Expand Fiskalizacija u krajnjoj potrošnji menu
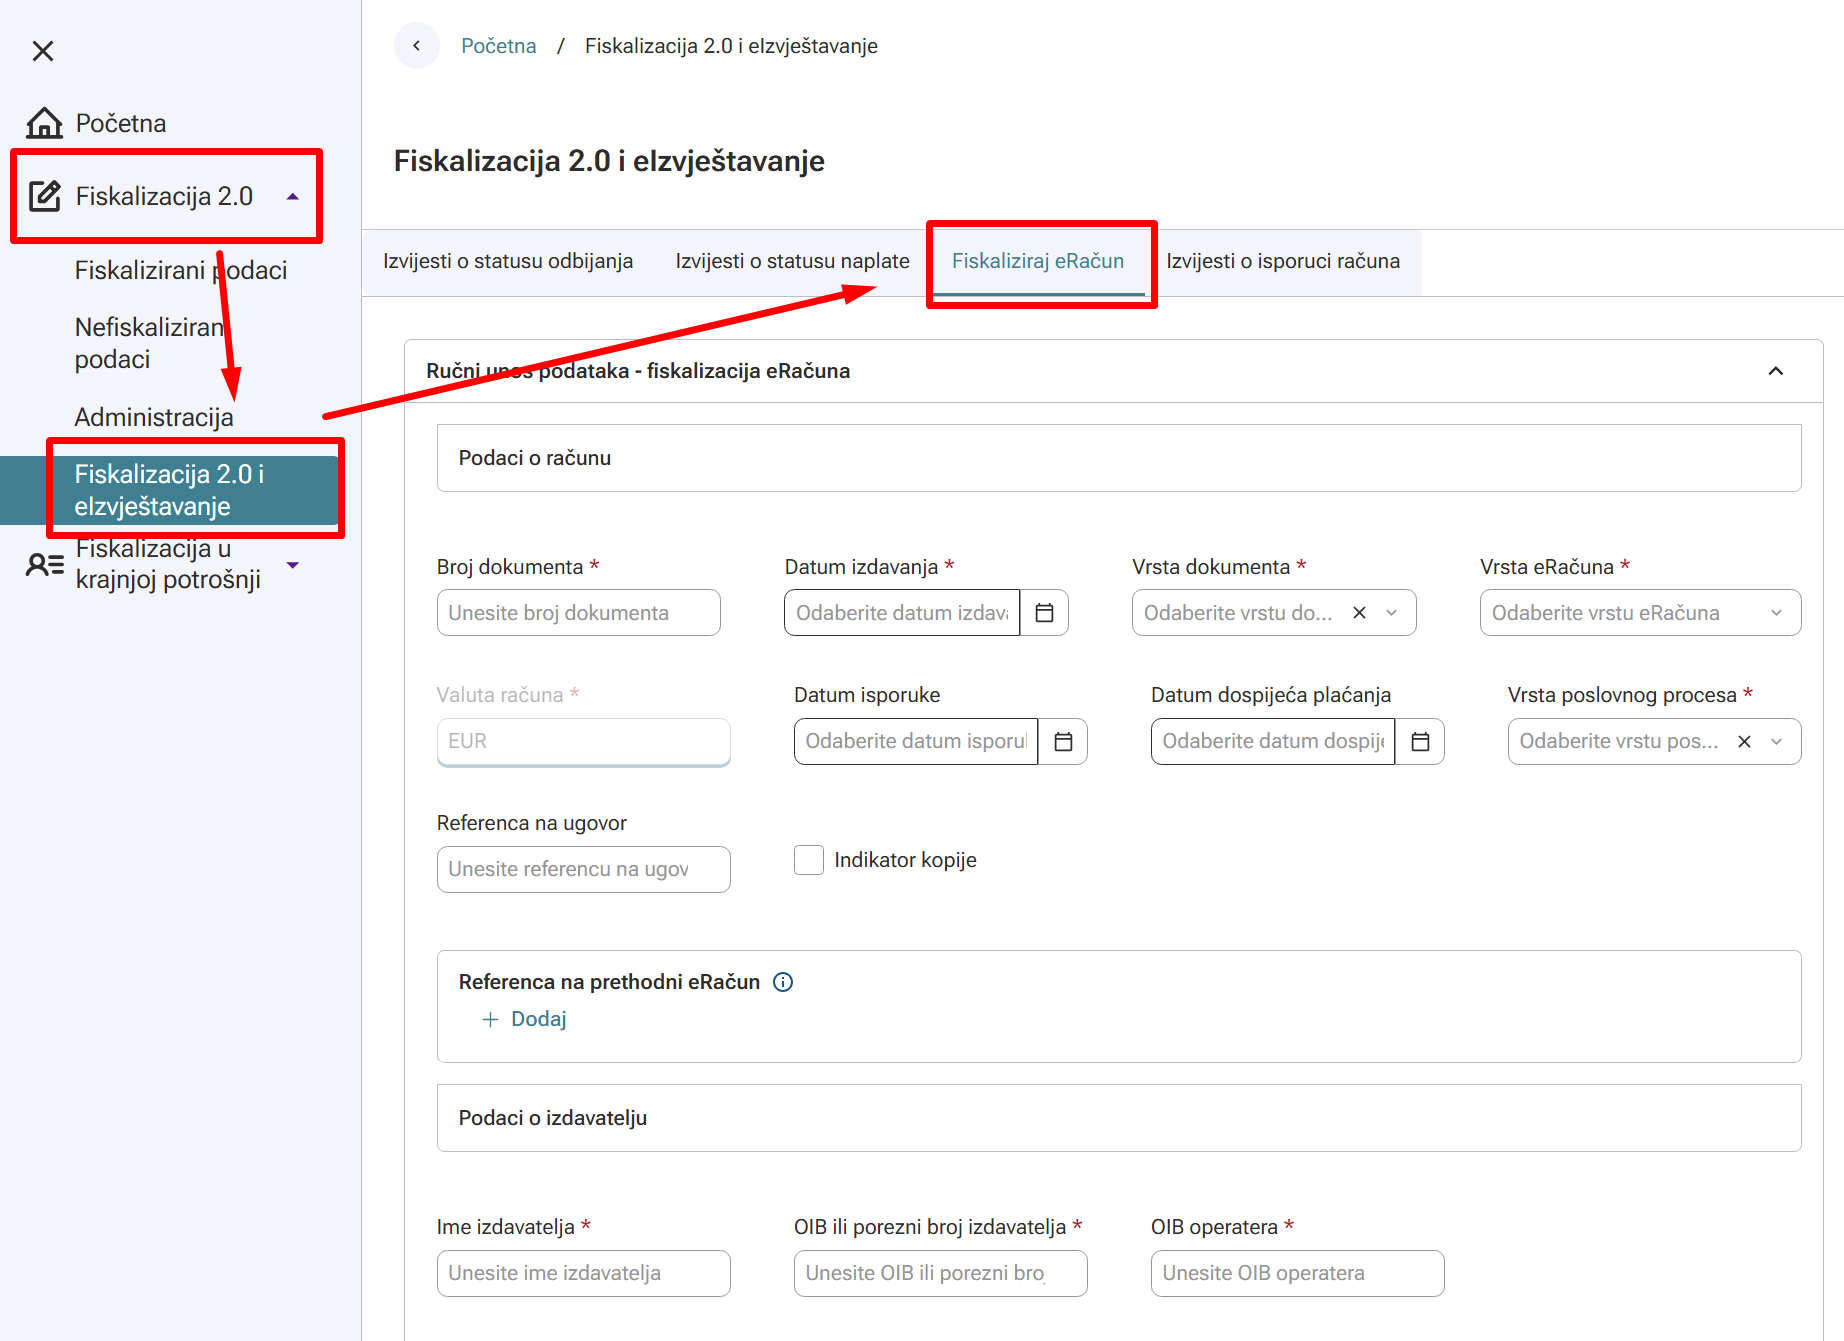The image size is (1844, 1341). tap(293, 565)
